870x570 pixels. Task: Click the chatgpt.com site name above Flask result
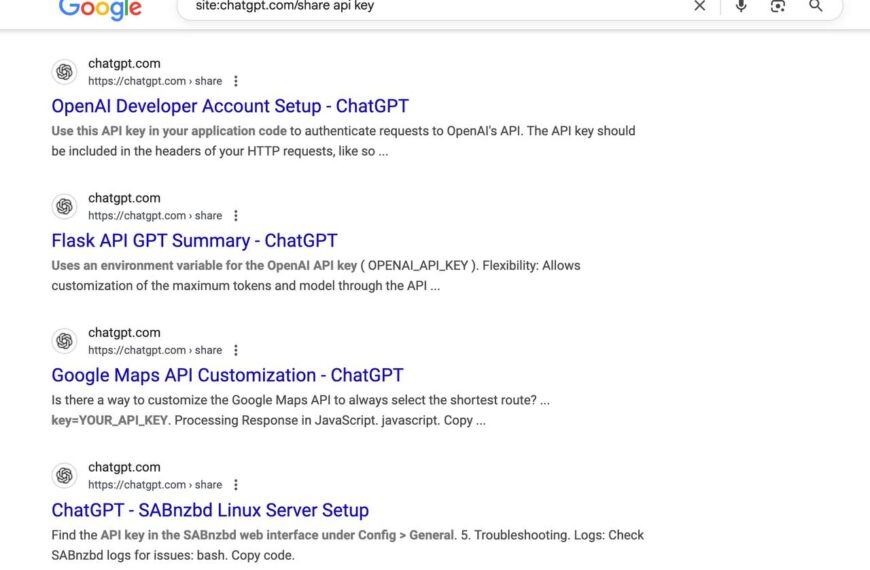tap(124, 198)
